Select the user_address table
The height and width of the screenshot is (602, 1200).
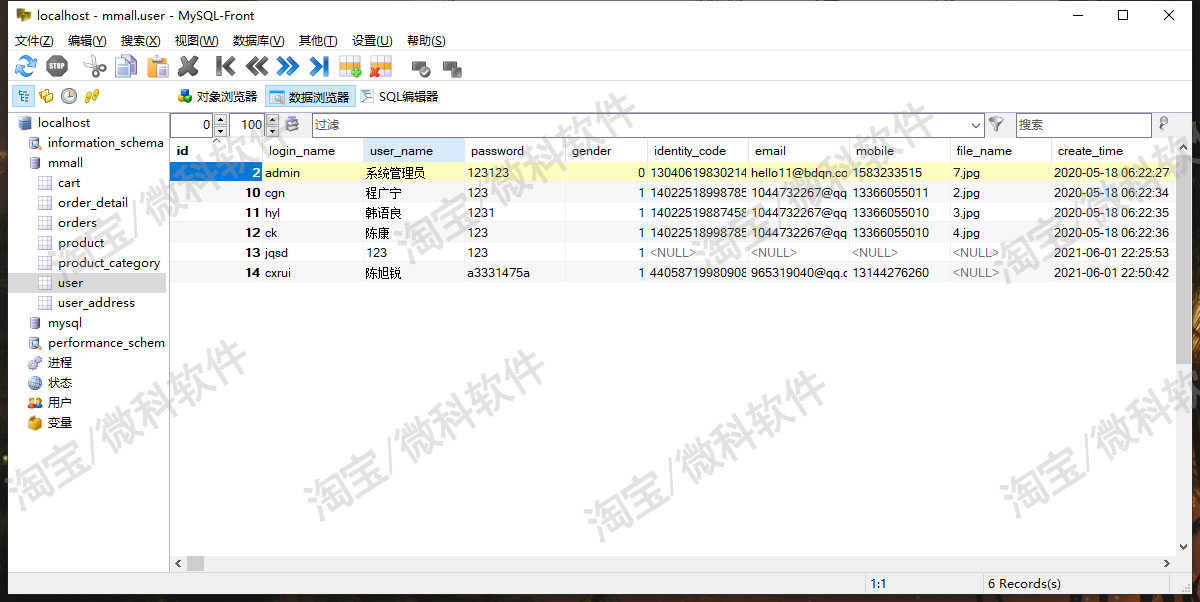click(96, 303)
